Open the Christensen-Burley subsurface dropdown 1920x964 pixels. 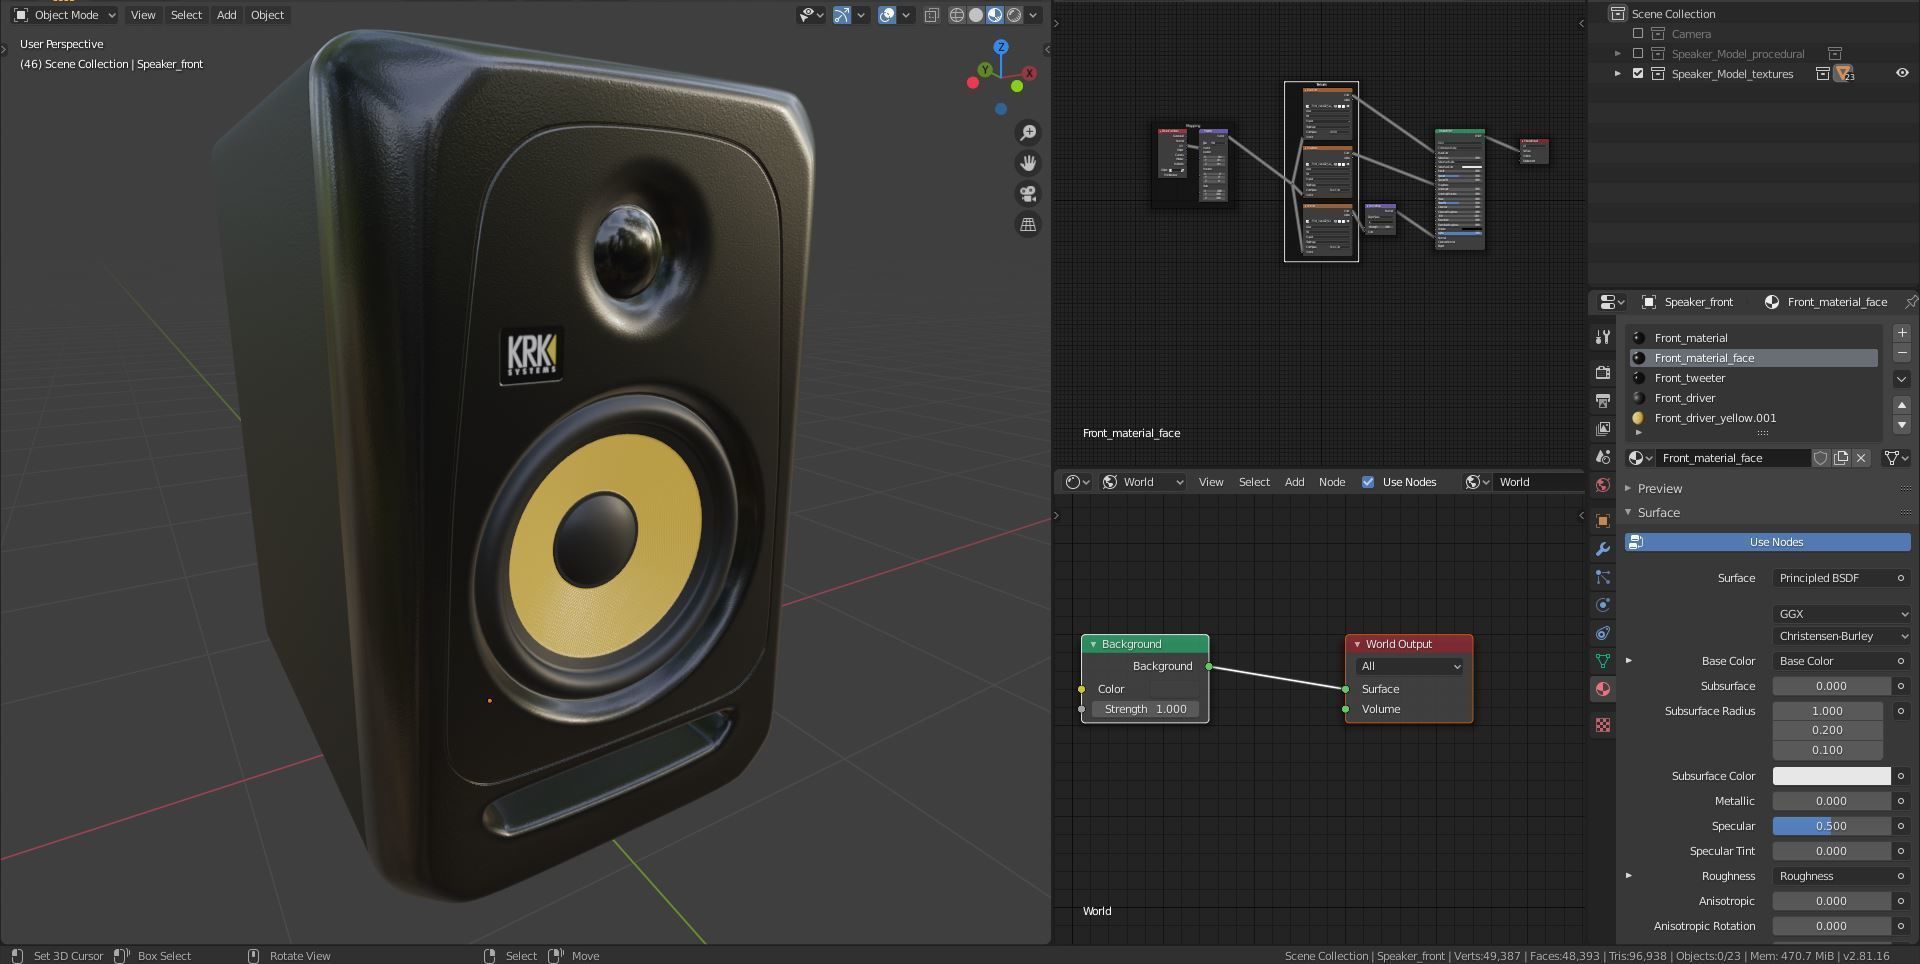[1841, 636]
